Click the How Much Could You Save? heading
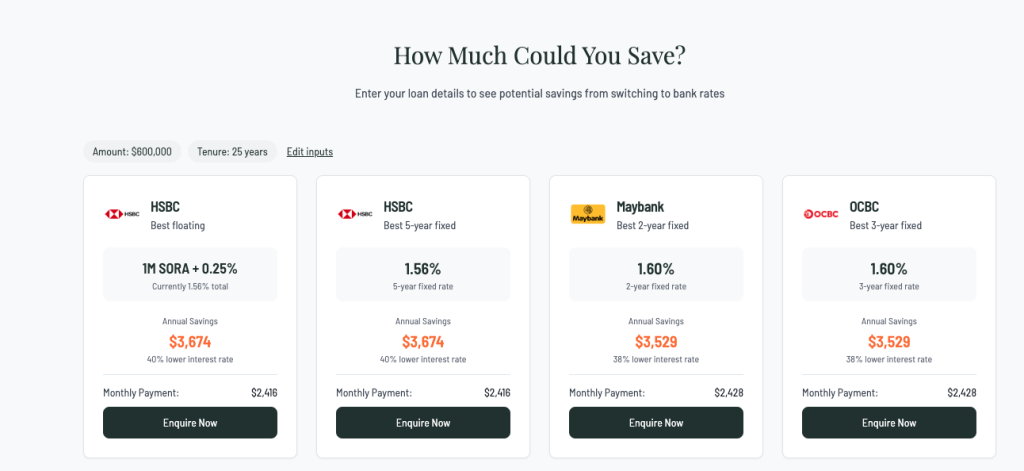 [x=539, y=56]
